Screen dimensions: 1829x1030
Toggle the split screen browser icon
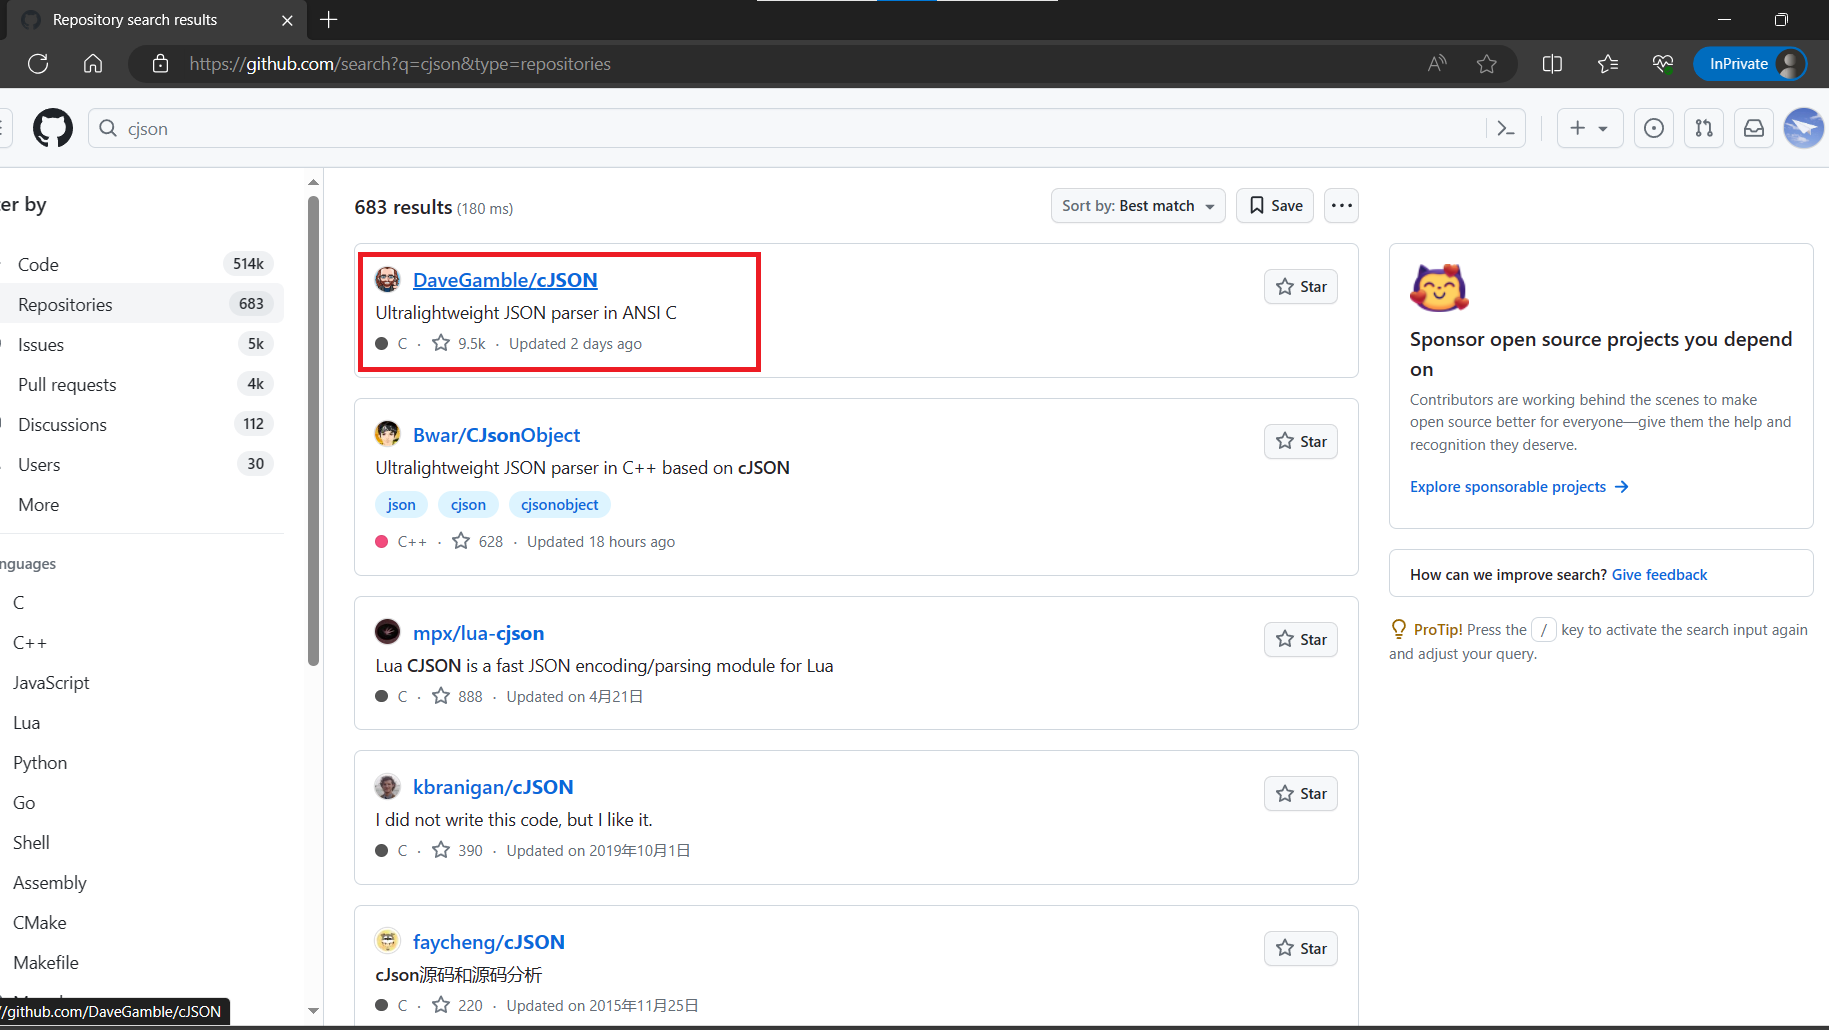click(x=1552, y=64)
